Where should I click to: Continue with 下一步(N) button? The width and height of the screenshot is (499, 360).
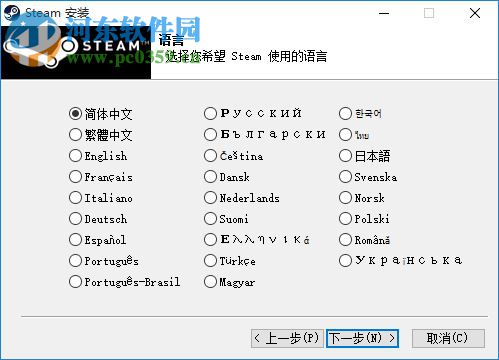[362, 338]
